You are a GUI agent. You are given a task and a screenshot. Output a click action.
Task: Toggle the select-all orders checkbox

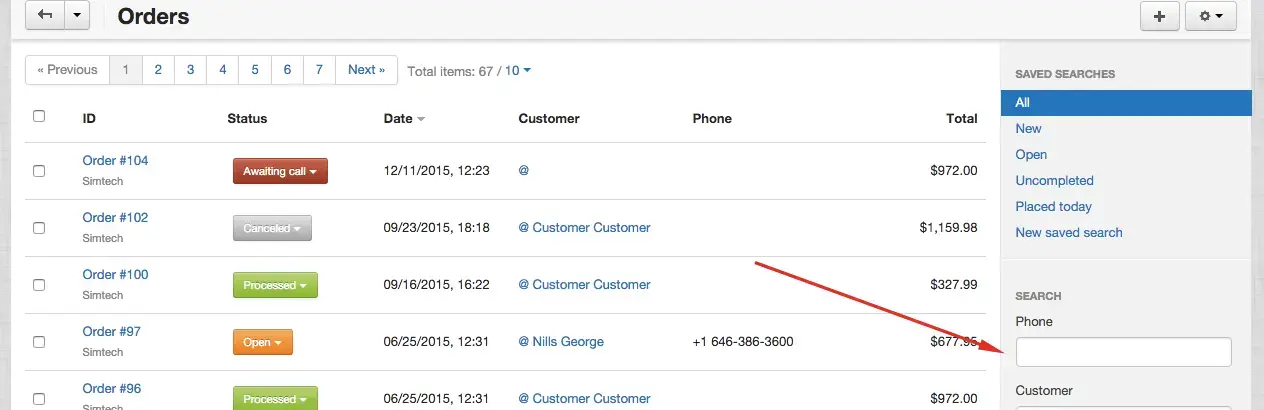(x=39, y=116)
